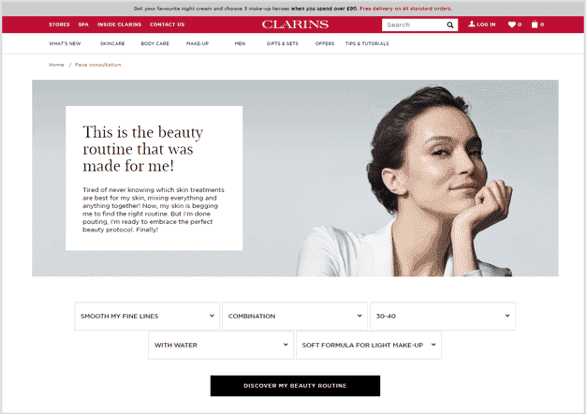Open the Contact Us link
This screenshot has width=586, height=414.
tap(167, 25)
